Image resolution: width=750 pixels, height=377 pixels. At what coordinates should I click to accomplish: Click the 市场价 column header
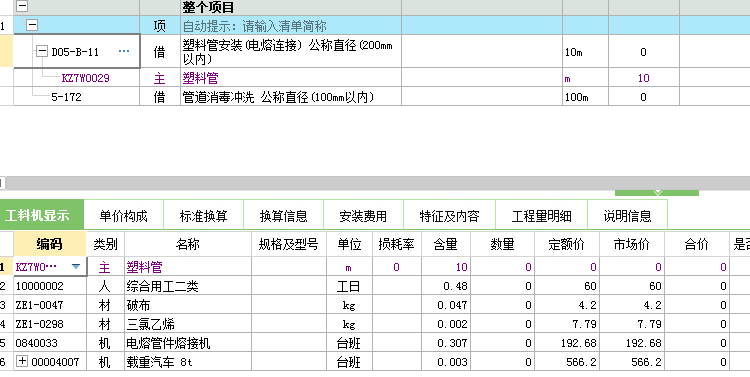(631, 244)
